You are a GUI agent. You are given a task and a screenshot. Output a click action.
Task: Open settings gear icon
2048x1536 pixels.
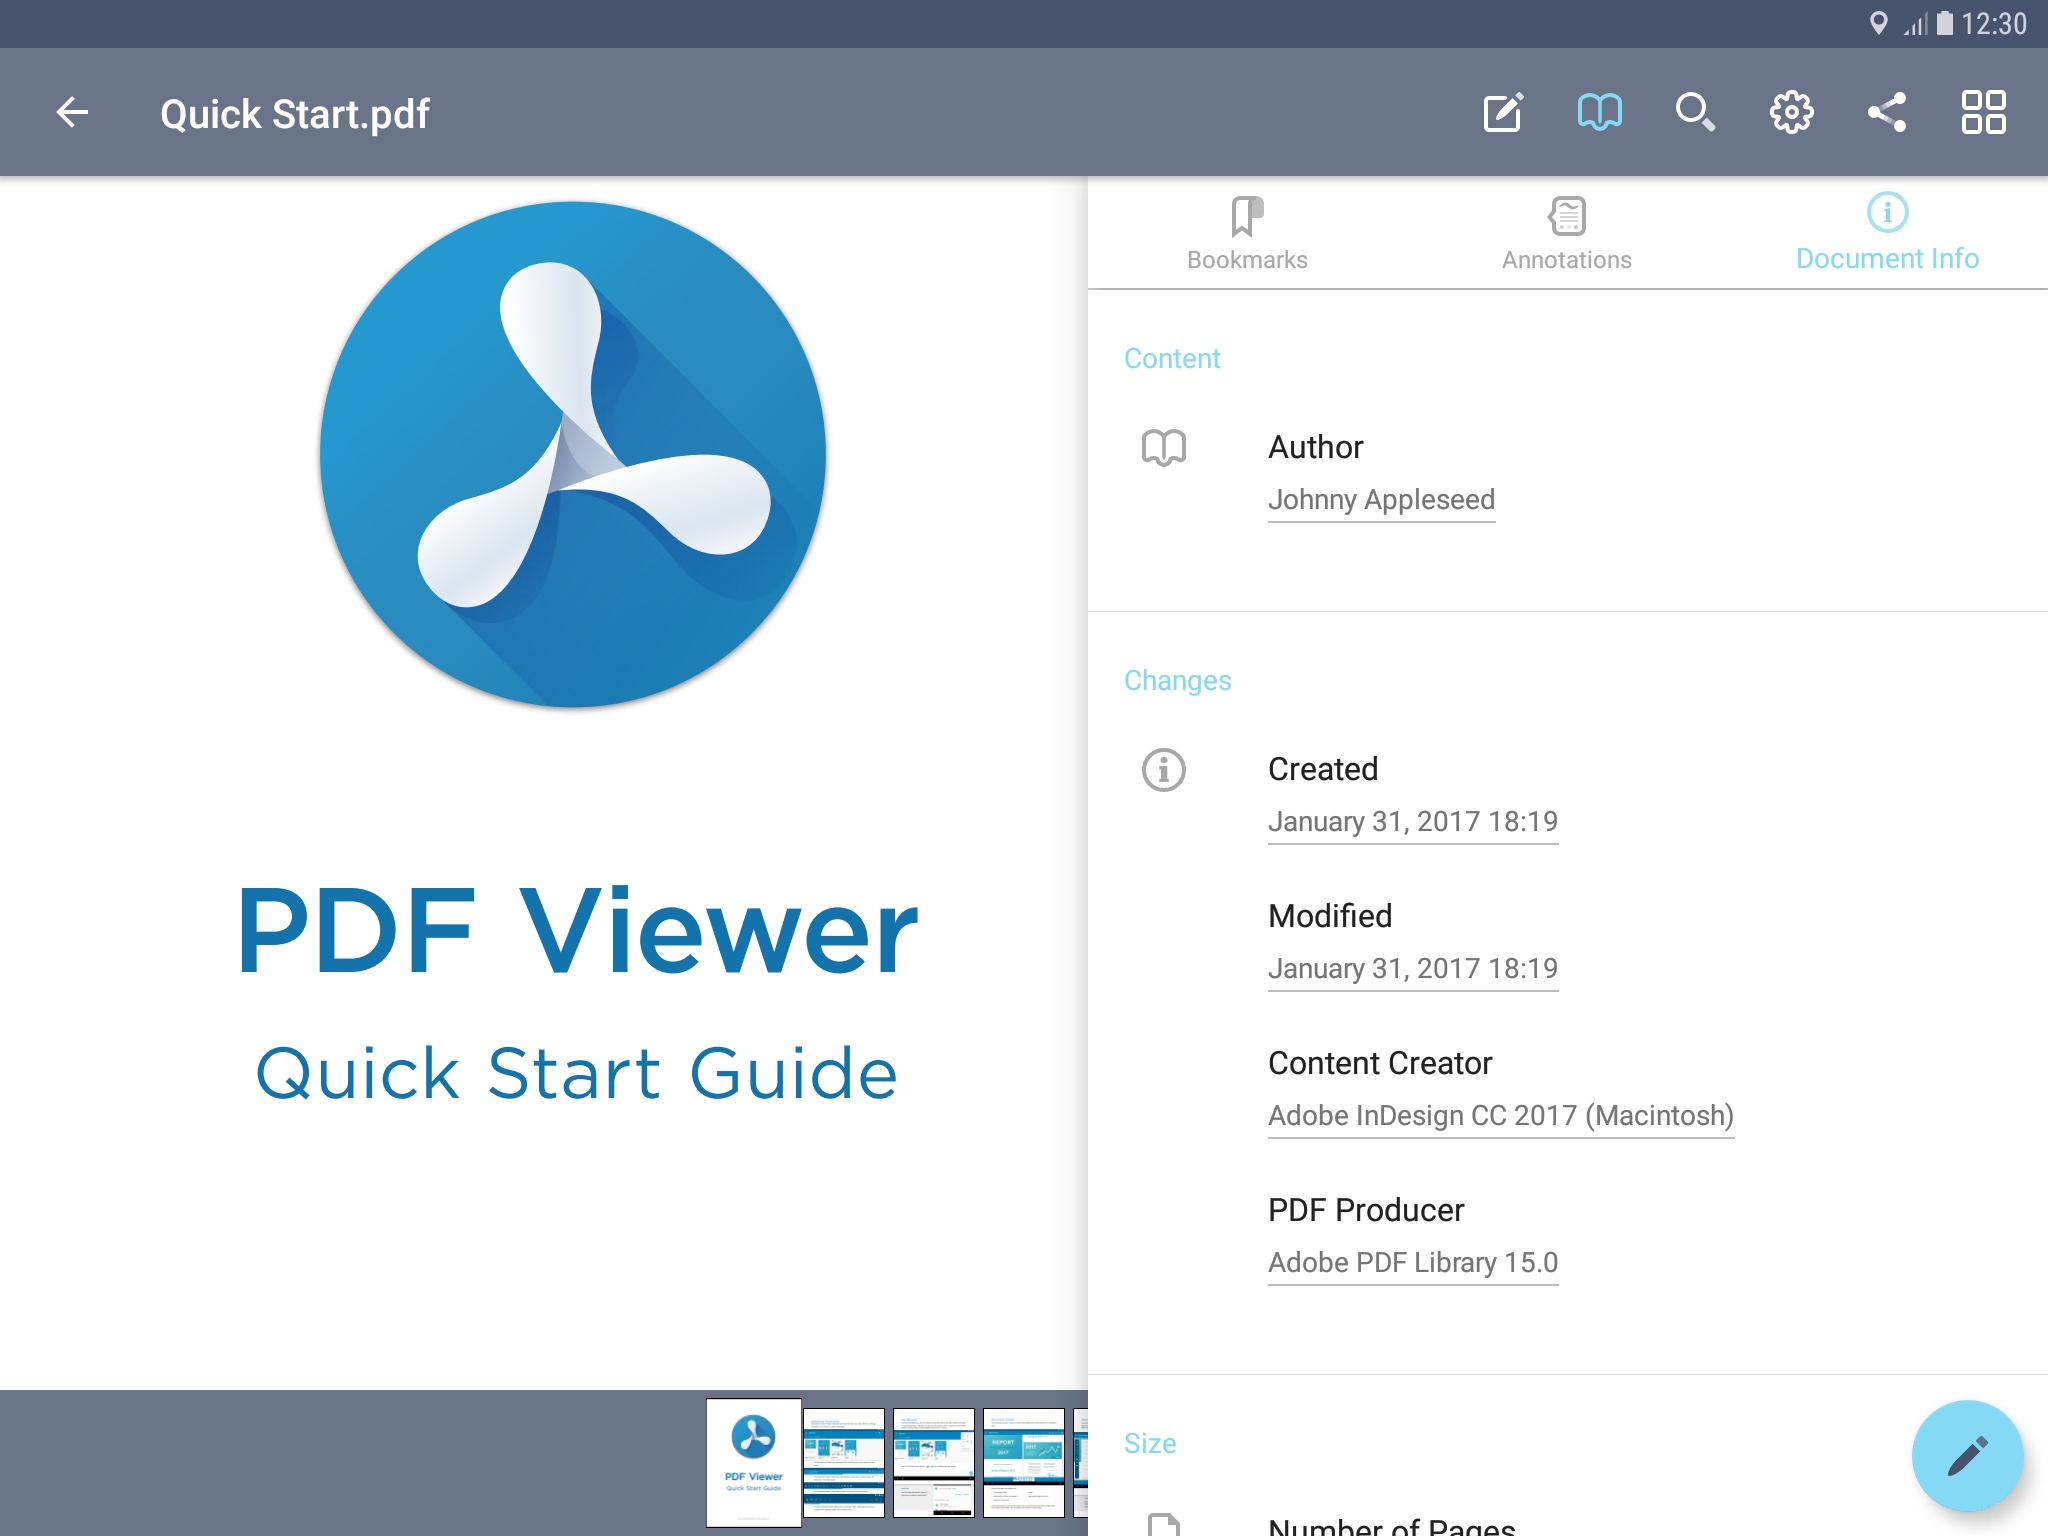tap(1791, 112)
